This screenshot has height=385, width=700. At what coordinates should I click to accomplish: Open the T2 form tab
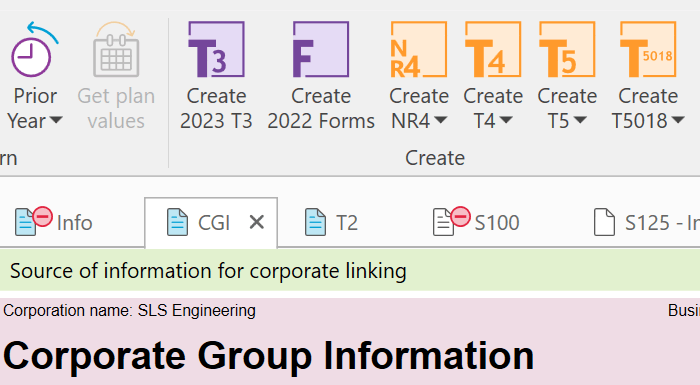point(331,222)
